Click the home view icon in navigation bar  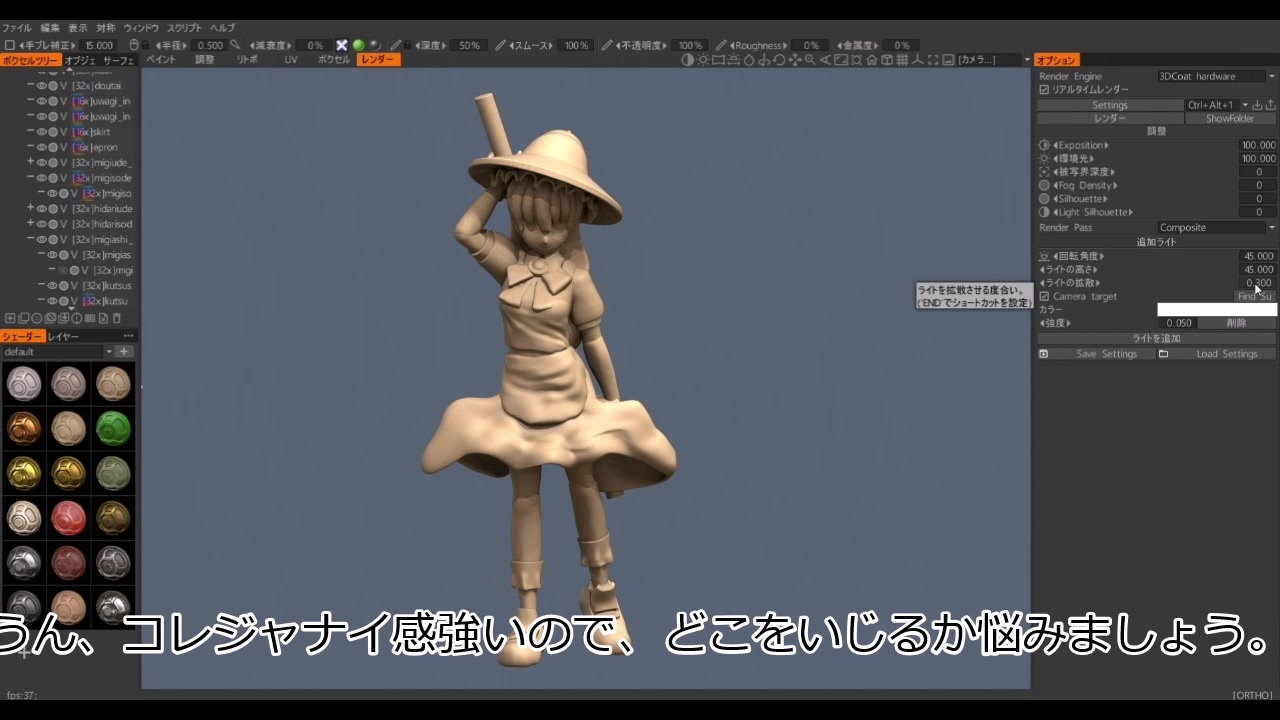pyautogui.click(x=872, y=60)
